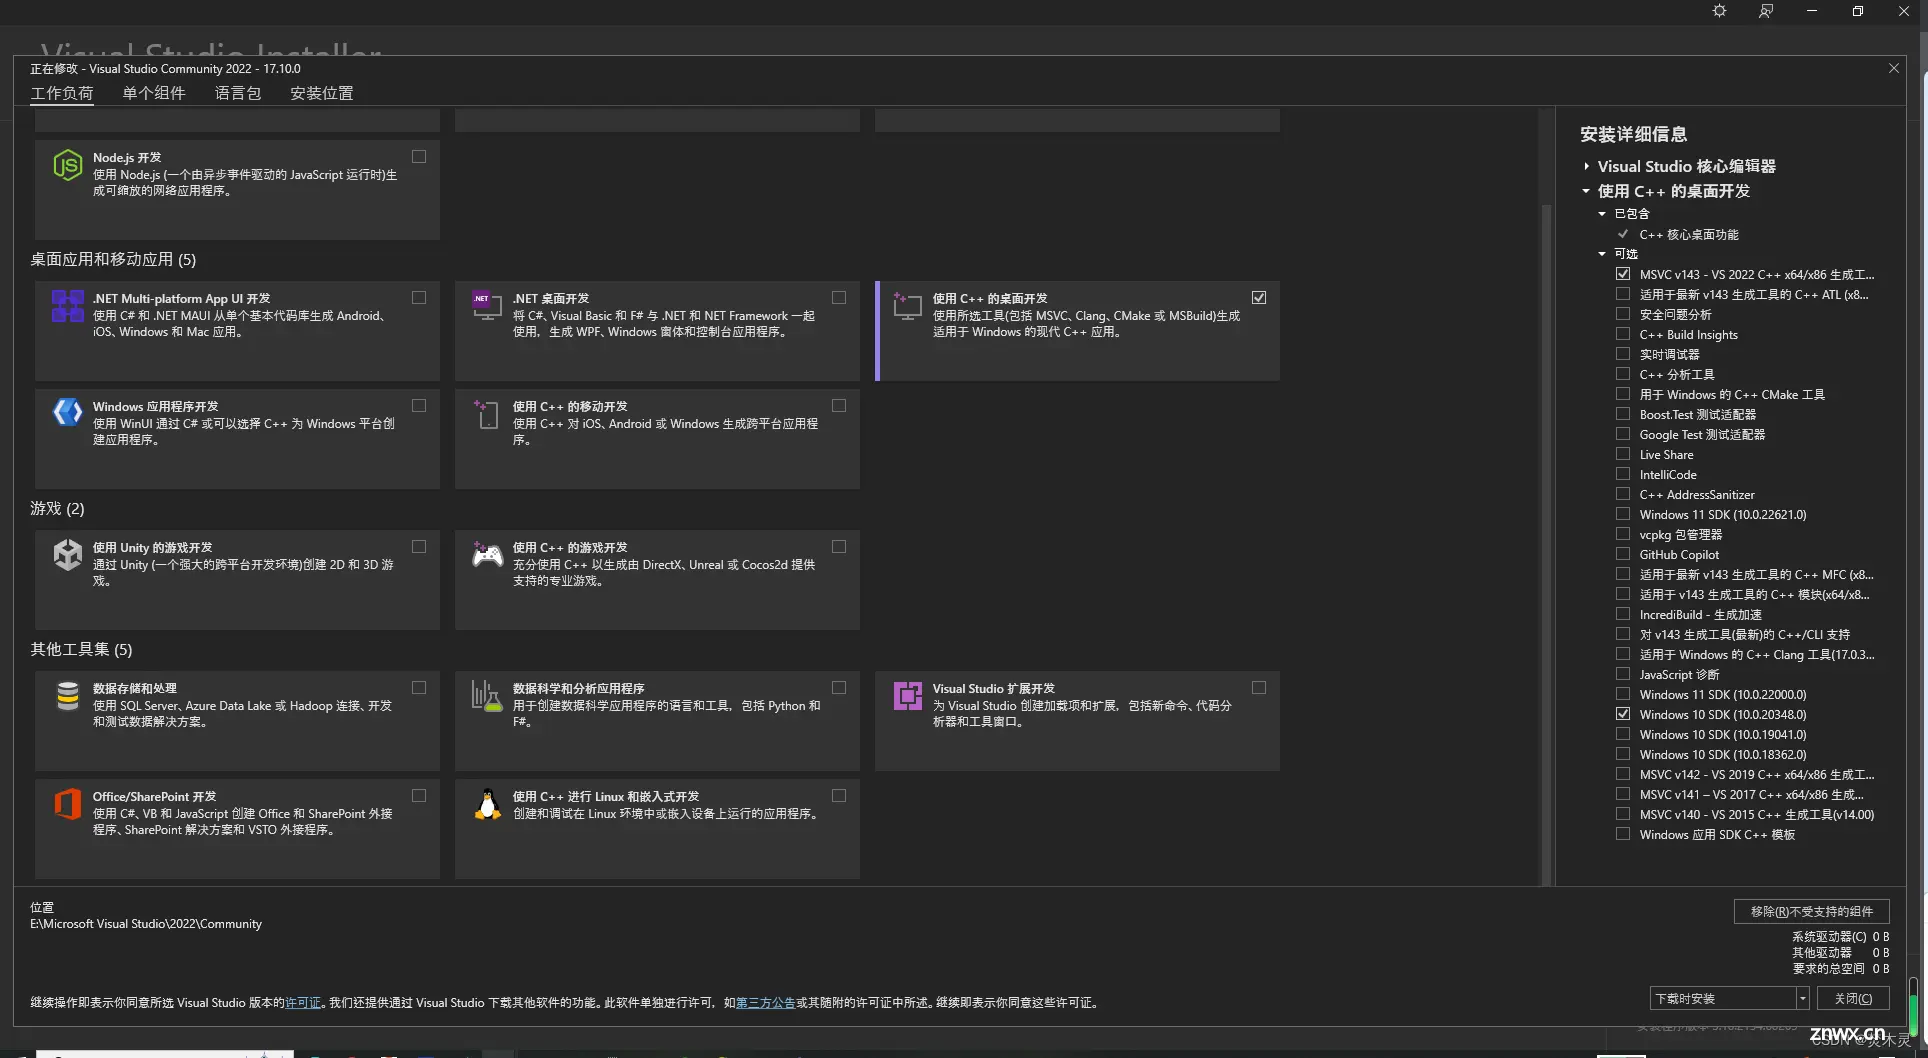Check the Node.js 开发 workload

coord(419,157)
